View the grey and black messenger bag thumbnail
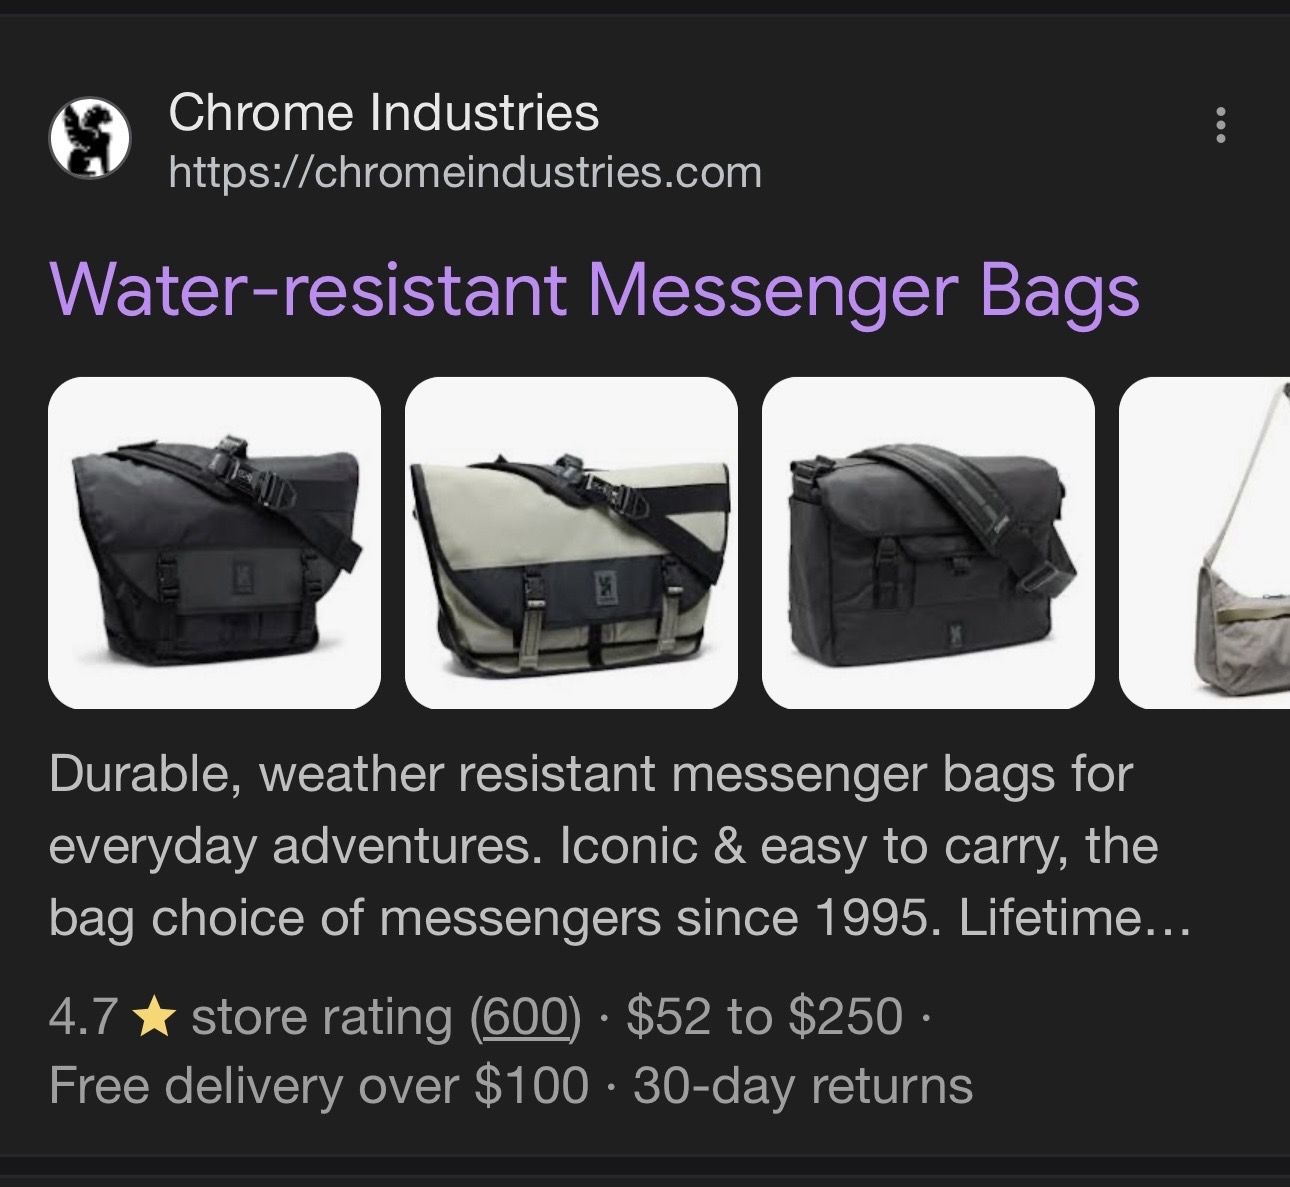 (x=571, y=543)
